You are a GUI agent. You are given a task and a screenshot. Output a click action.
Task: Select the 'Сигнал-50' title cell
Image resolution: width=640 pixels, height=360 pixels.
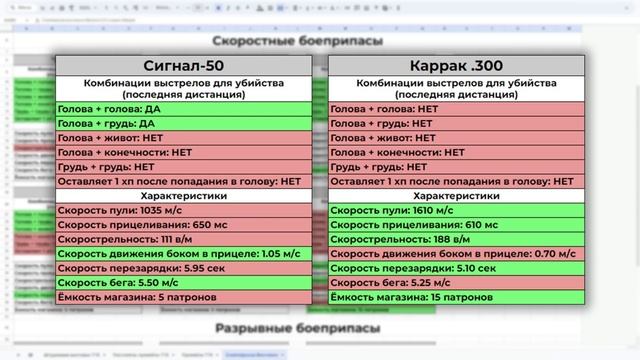[184, 66]
